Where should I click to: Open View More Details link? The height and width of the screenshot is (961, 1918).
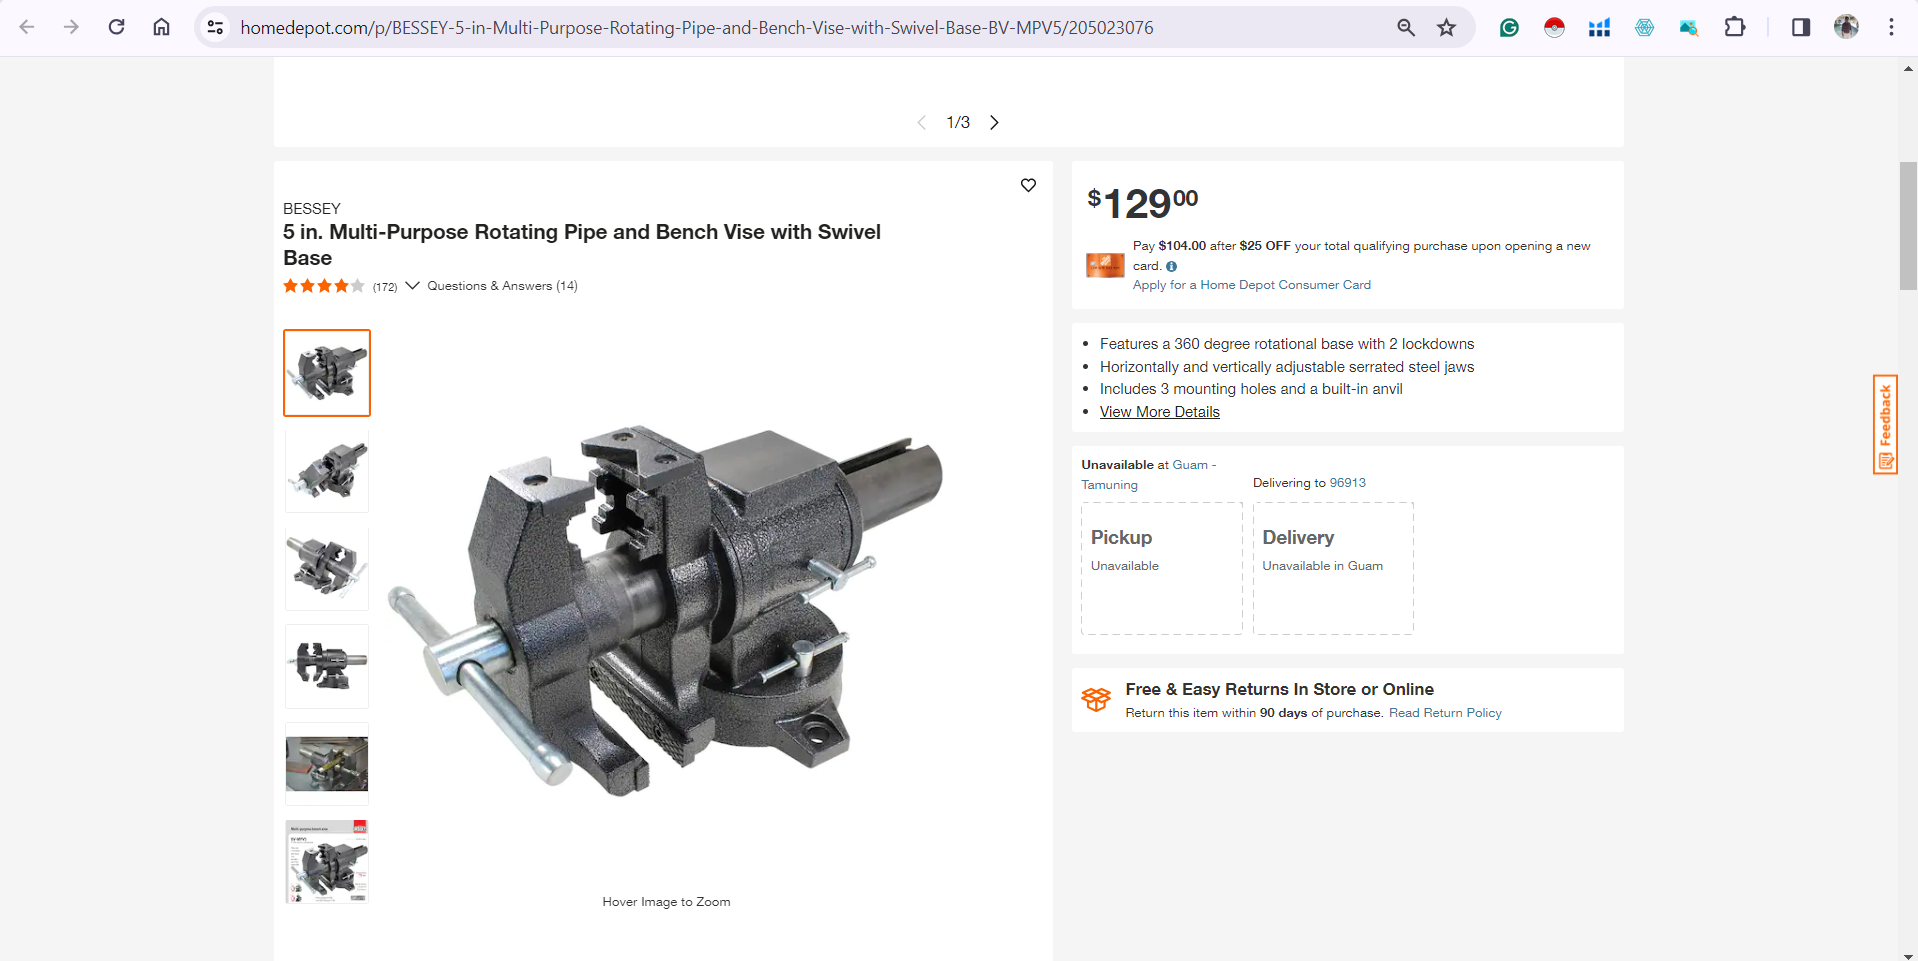coord(1159,412)
